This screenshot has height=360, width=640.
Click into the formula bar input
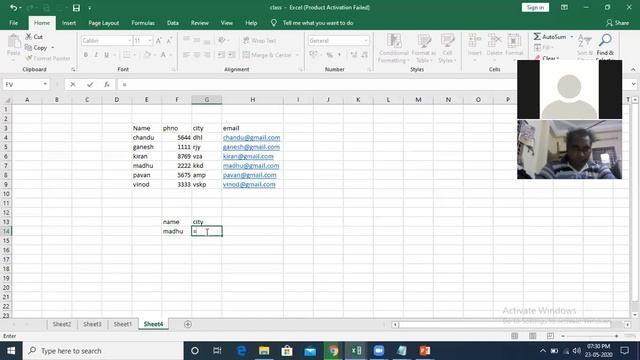point(317,84)
